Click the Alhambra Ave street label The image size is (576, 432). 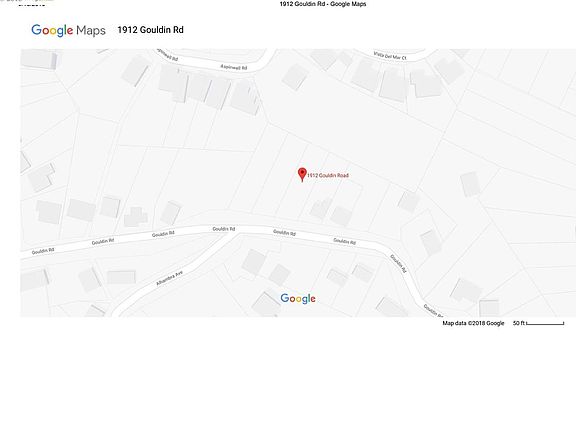(169, 278)
